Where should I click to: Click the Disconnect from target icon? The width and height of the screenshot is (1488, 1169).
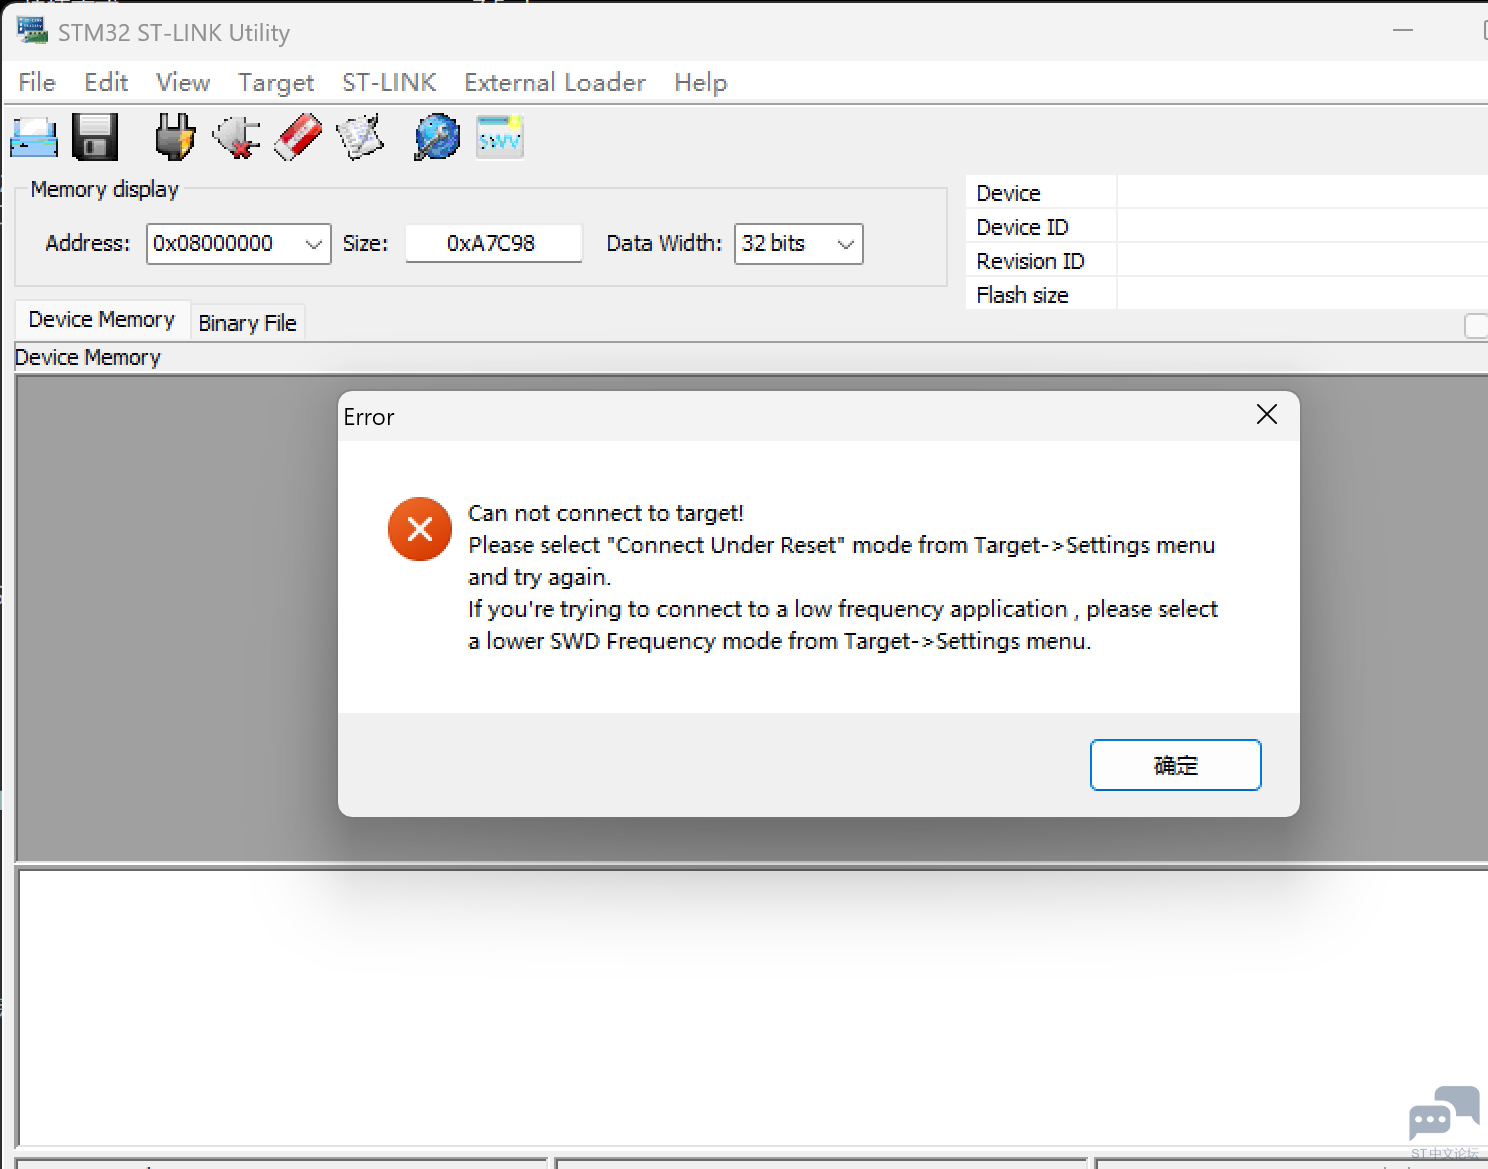[x=237, y=137]
